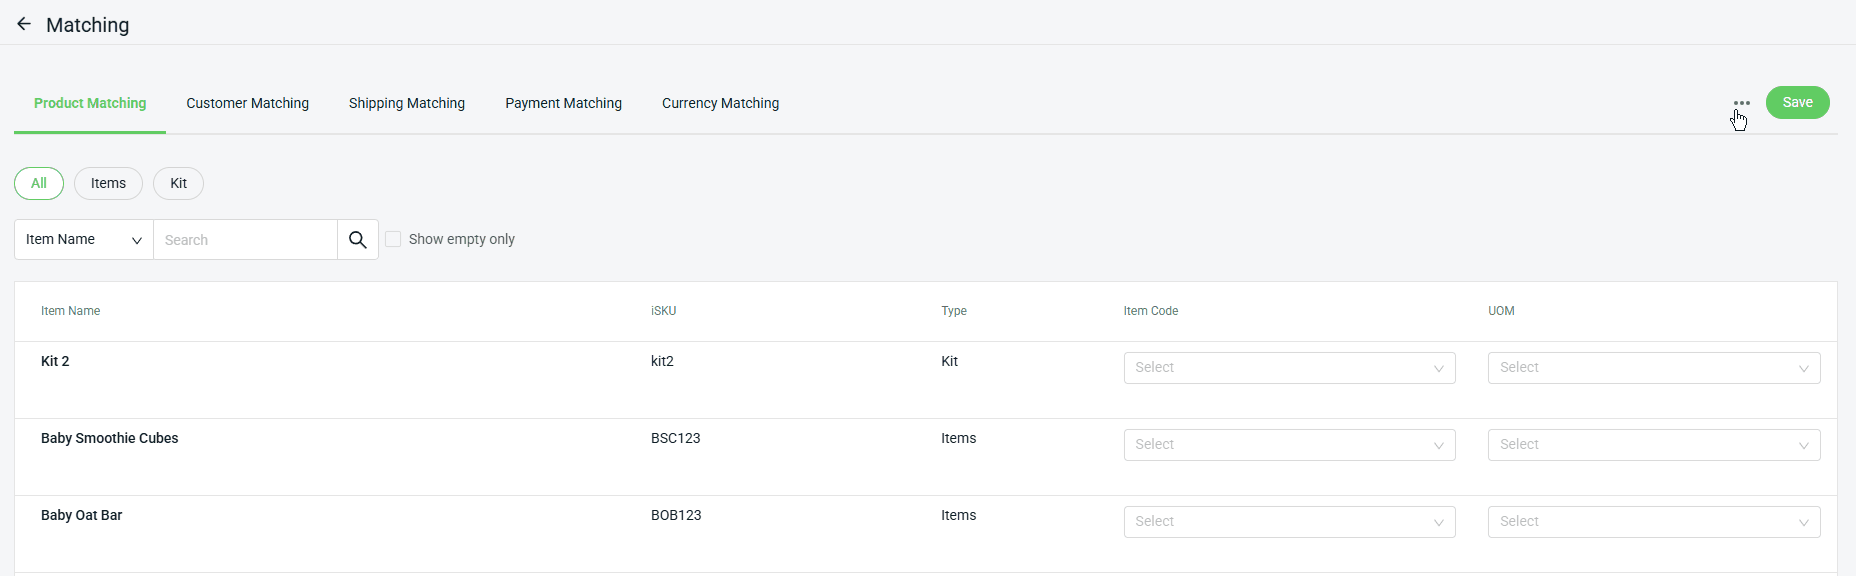
Task: Click the back arrow next to Matching
Action: coord(24,24)
